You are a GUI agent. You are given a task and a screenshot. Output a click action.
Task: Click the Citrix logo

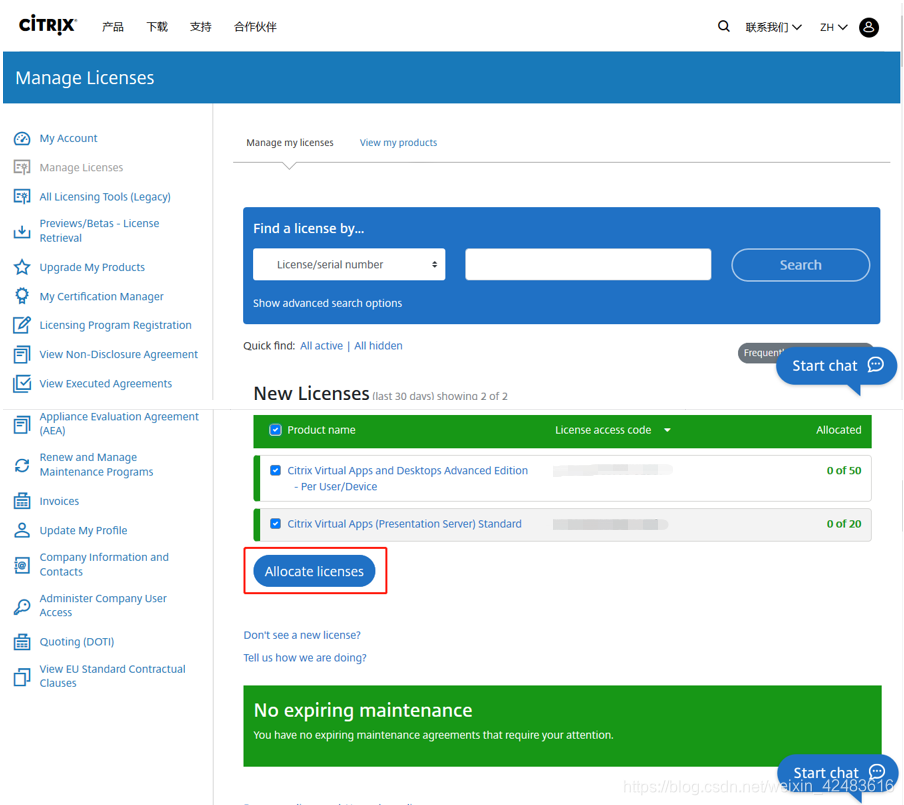click(48, 26)
